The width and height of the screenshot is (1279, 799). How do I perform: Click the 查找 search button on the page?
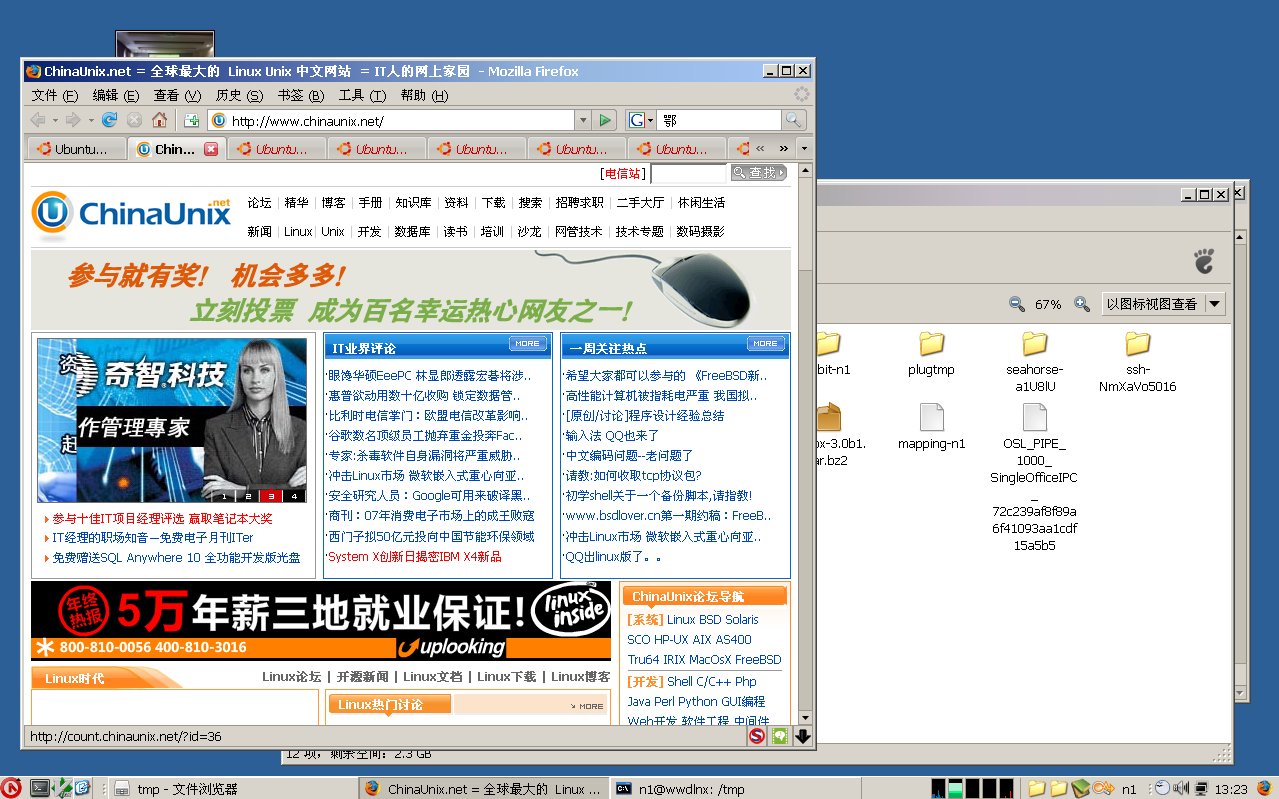tap(758, 173)
